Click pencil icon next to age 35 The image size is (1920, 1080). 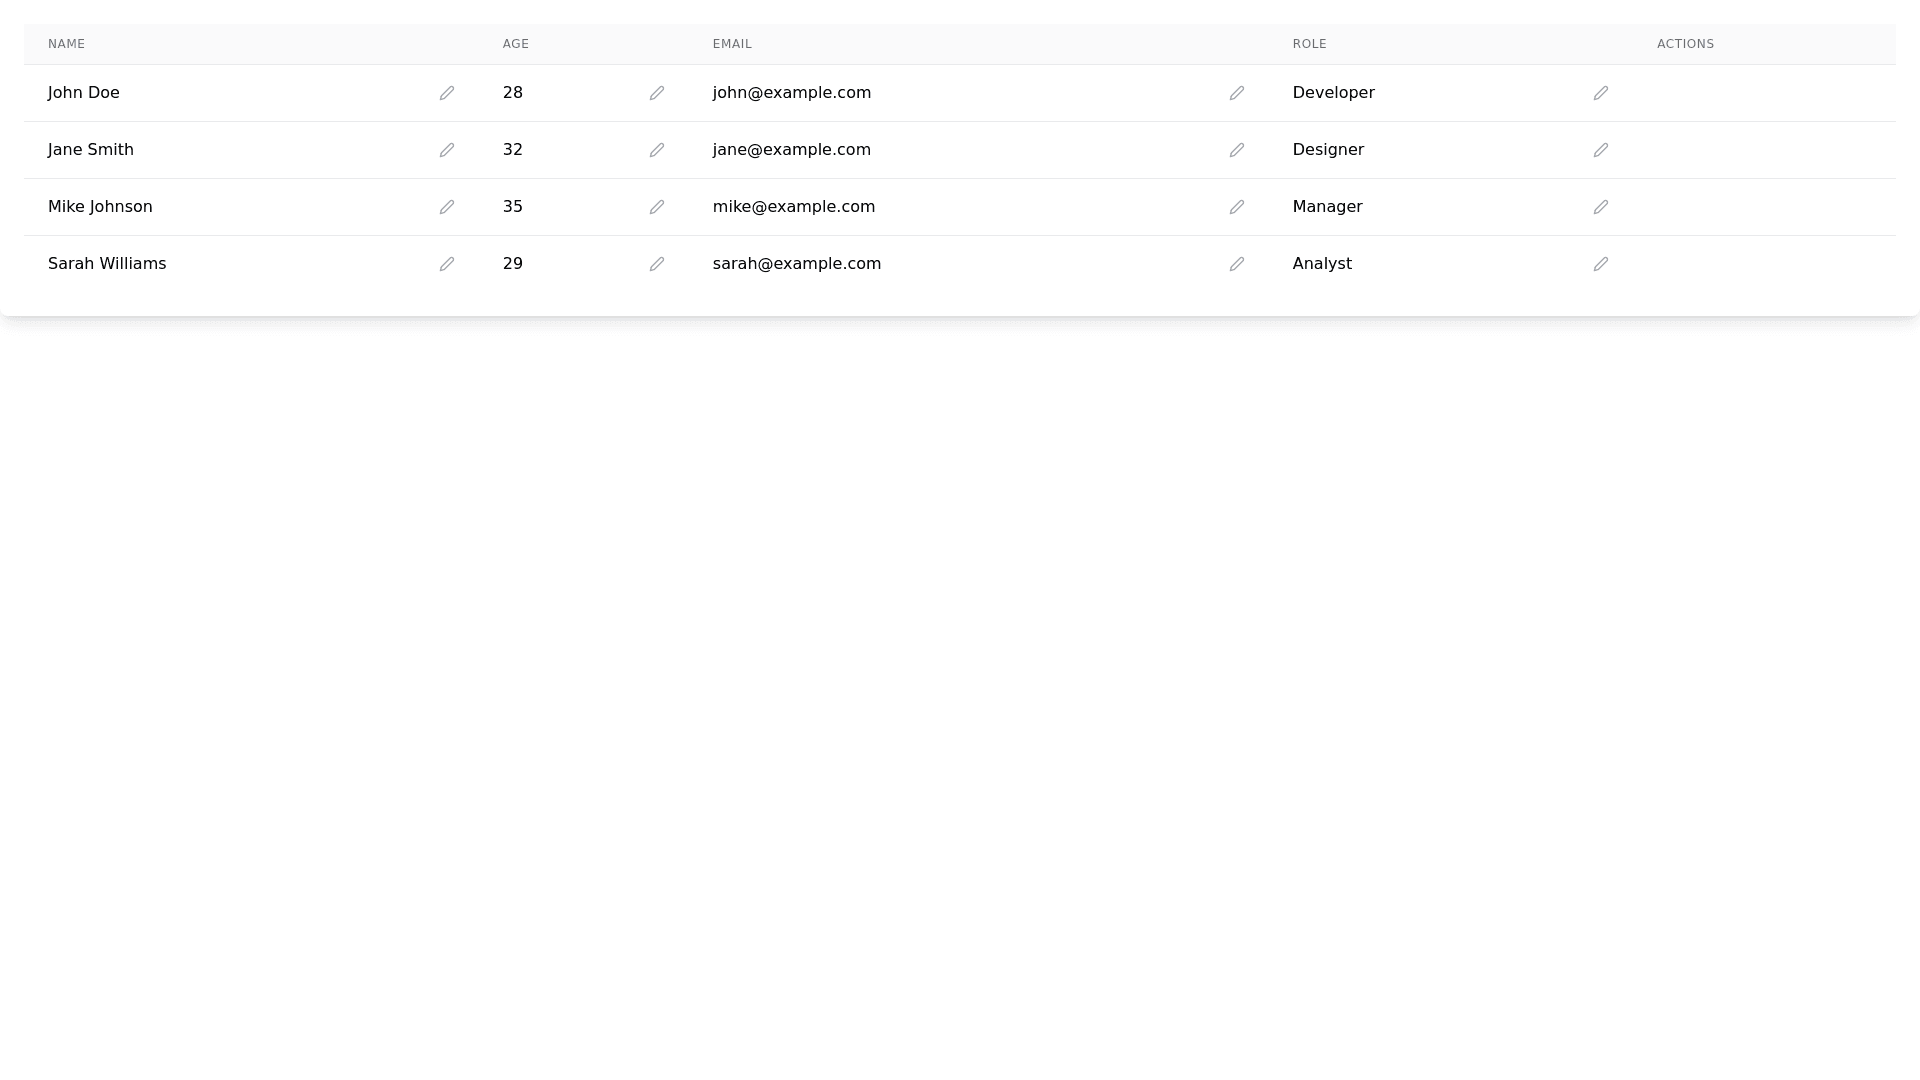[657, 207]
